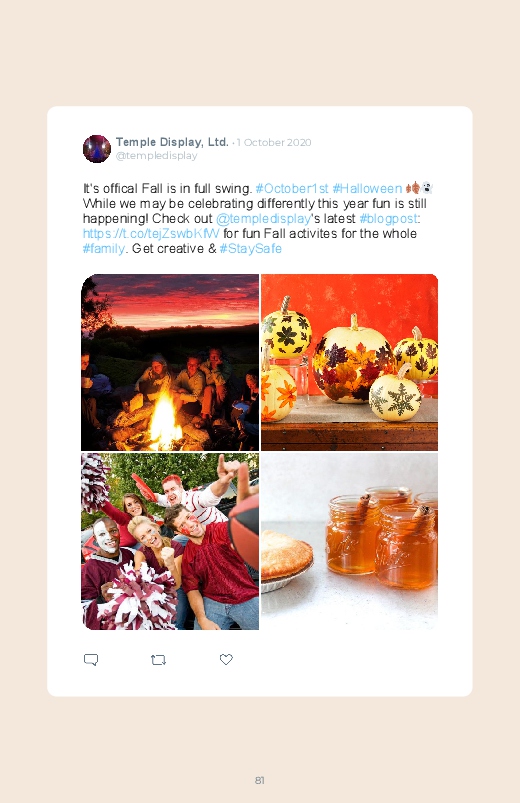Click the @templedisplay handle under name
520x803 pixels.
coord(156,156)
